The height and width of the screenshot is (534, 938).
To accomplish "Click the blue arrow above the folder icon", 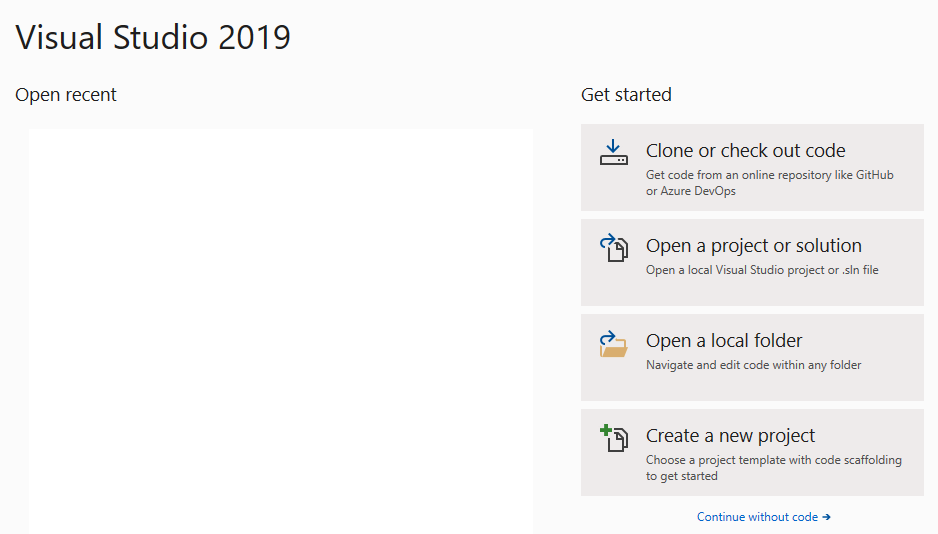I will click(608, 334).
